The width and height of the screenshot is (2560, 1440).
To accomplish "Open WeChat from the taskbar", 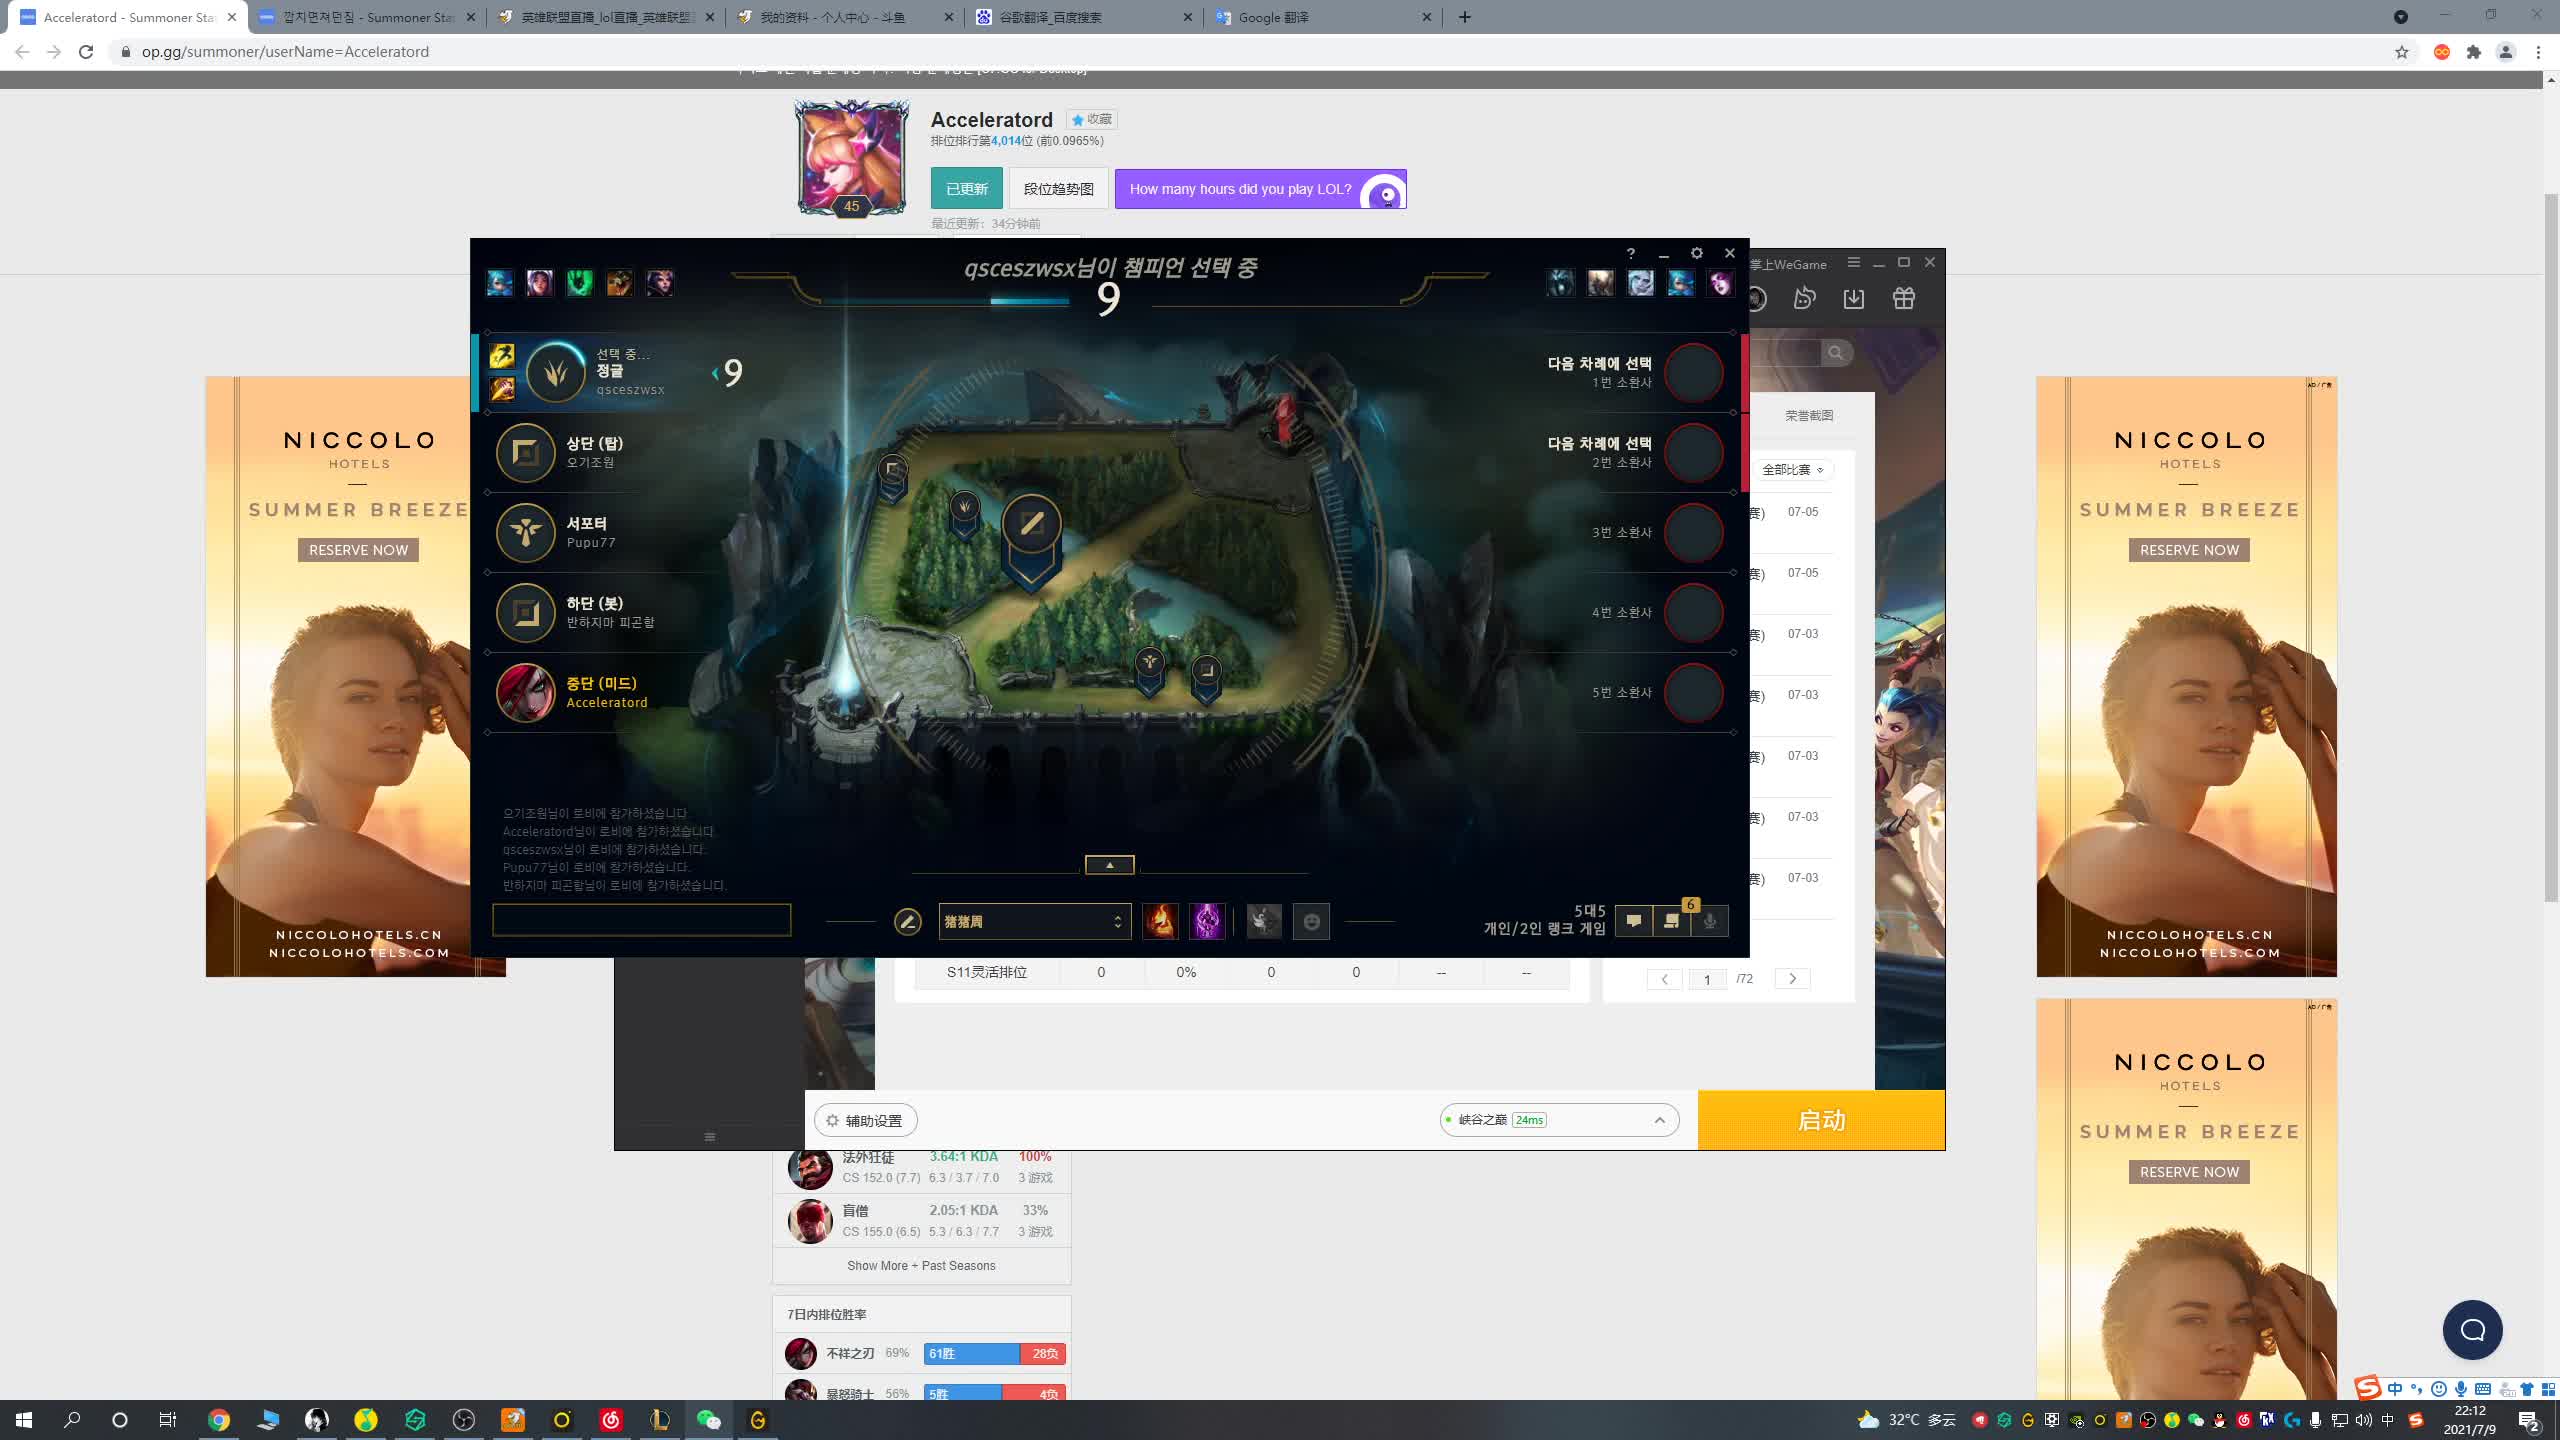I will (708, 1420).
